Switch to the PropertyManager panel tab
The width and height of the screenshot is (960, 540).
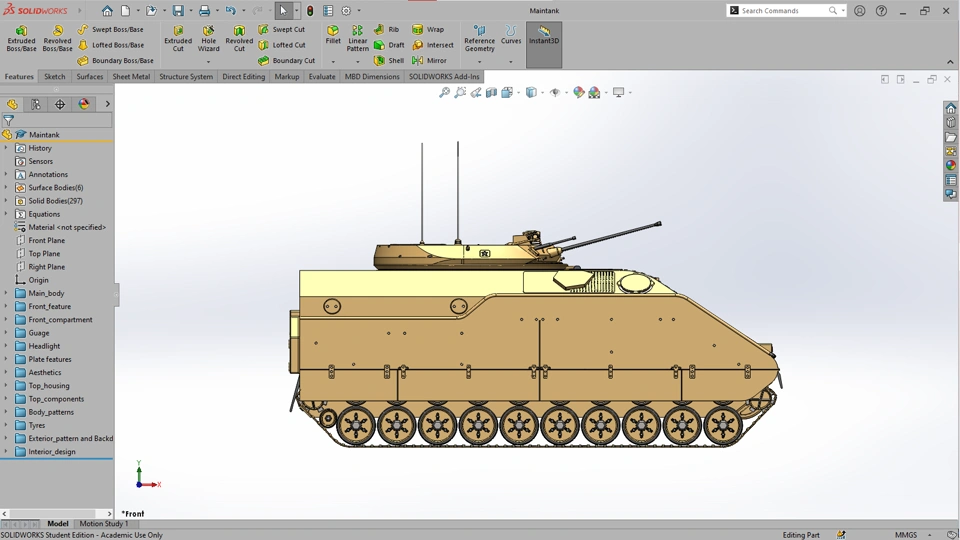36,104
